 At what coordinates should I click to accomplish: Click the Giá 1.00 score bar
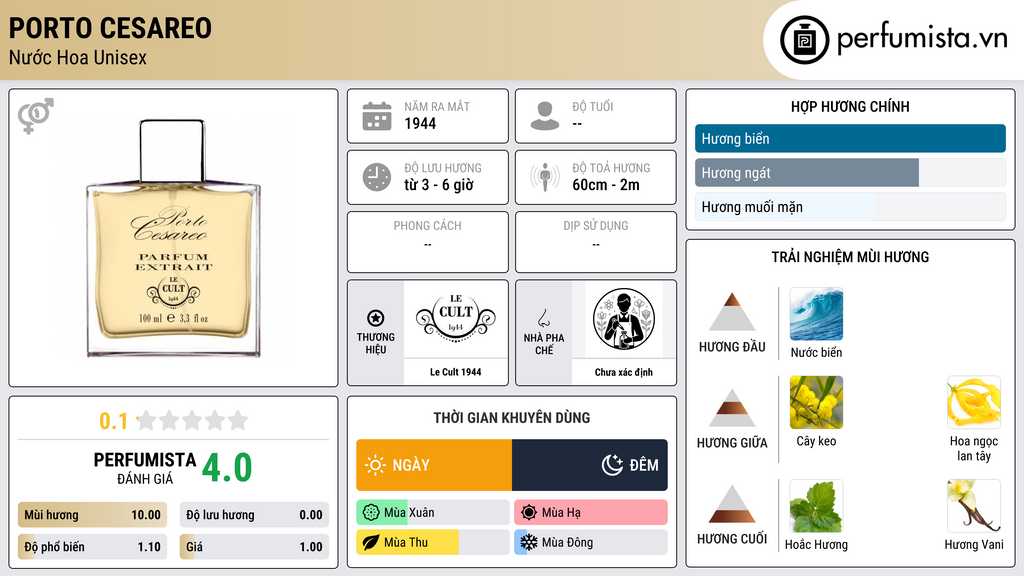tap(254, 547)
